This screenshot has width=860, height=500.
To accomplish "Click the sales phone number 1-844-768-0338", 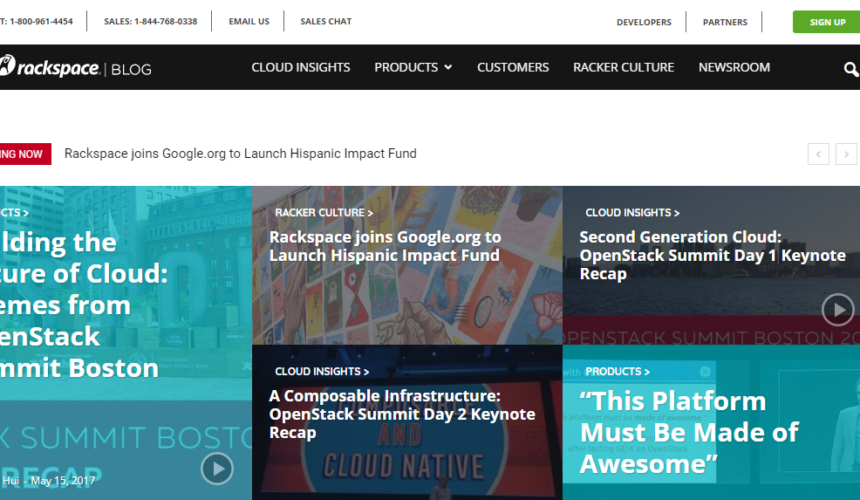I will (150, 21).
